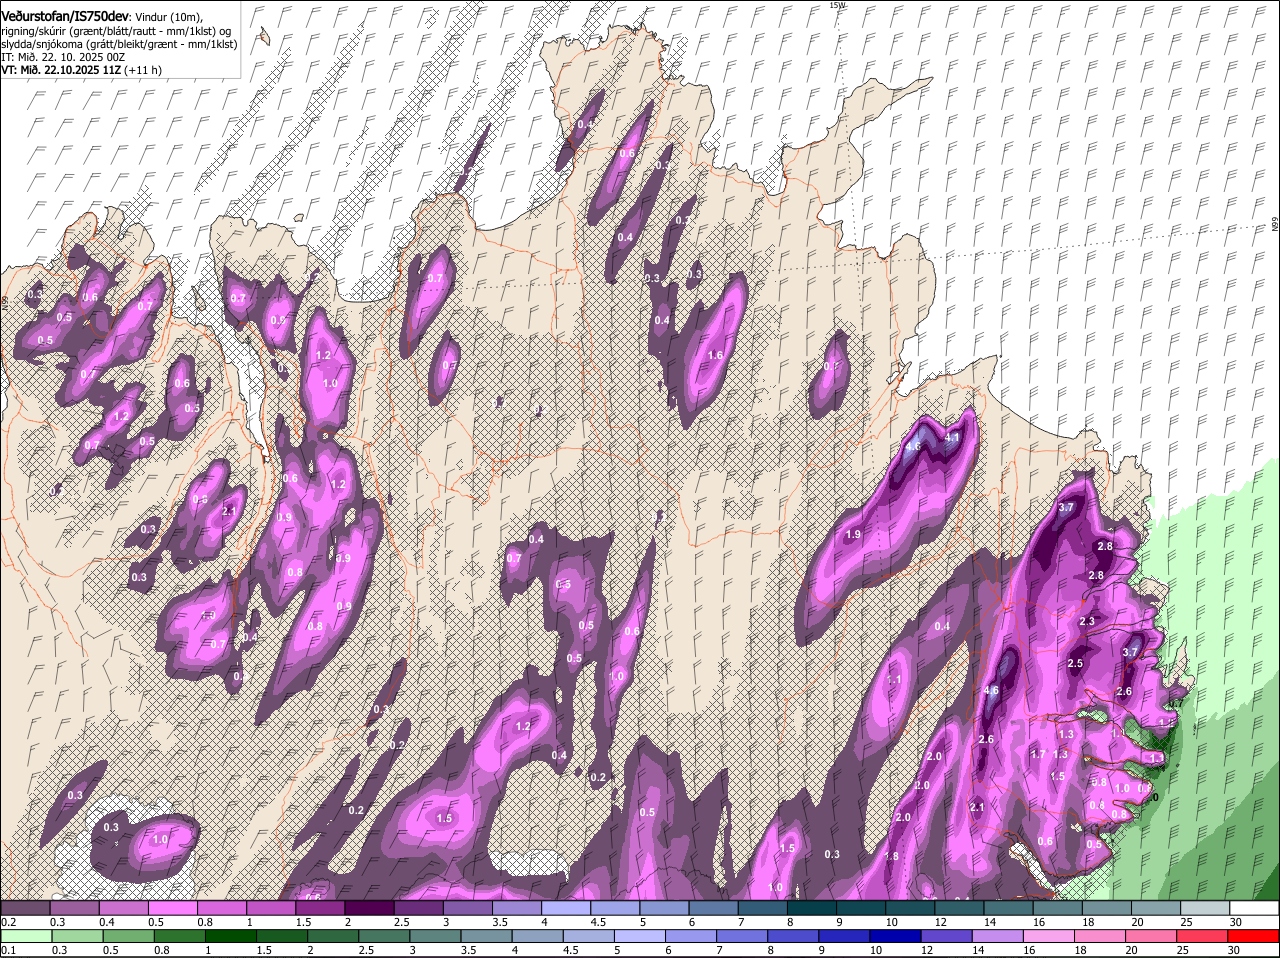
Task: Pick lower scale dark green swatch between 1 and 1.5
Action: click(232, 936)
